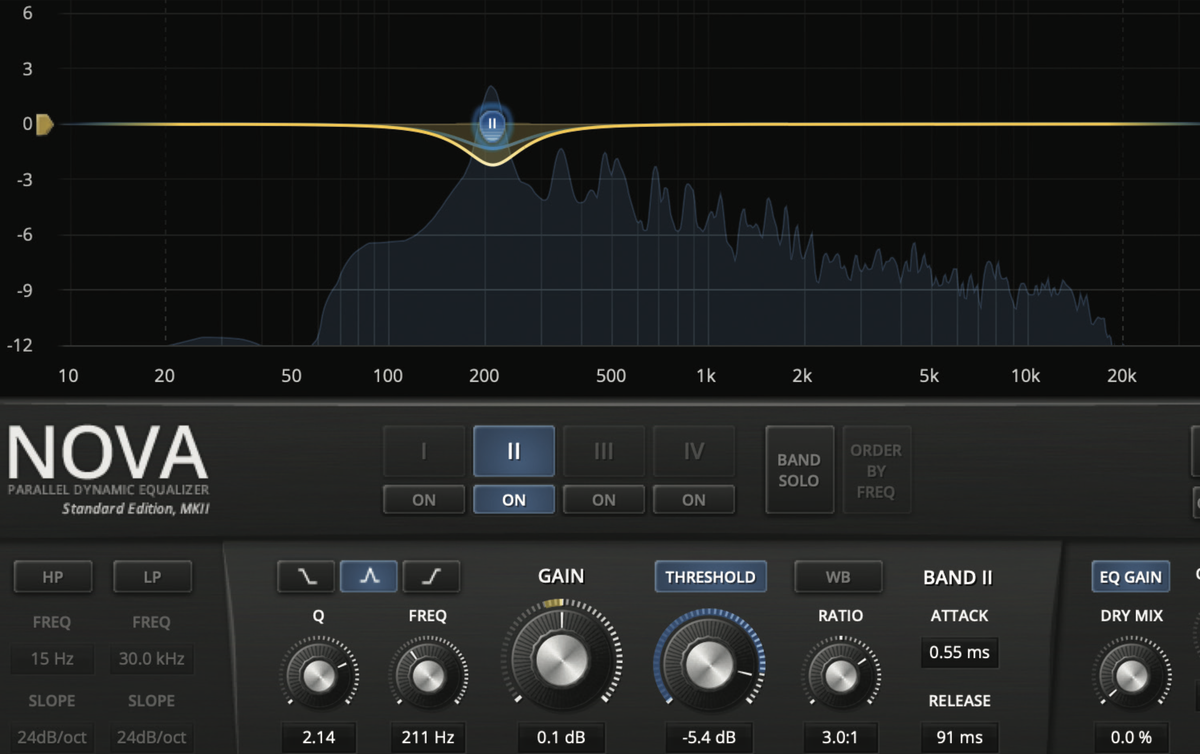1200x754 pixels.
Task: Activate WB wideband sidechain mode
Action: [838, 576]
